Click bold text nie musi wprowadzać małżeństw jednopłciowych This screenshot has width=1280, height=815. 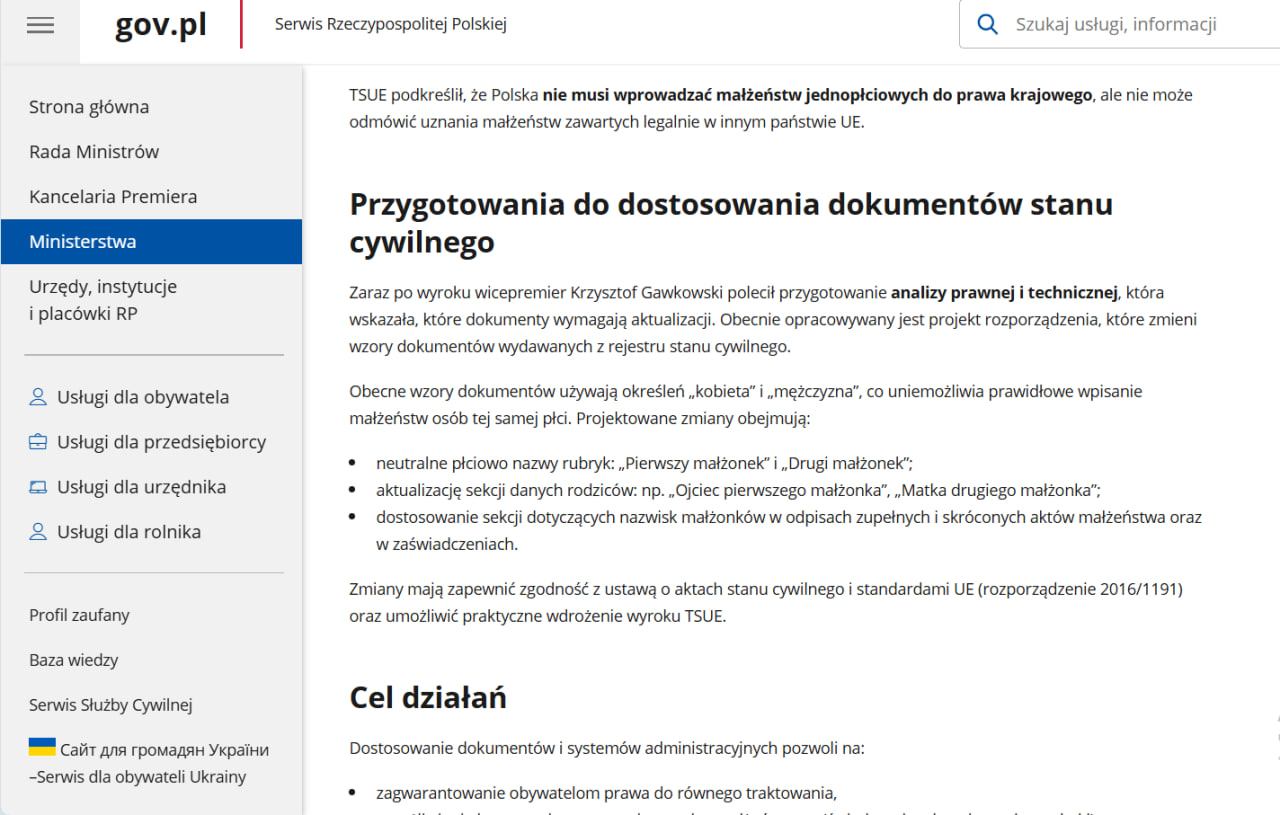pyautogui.click(x=818, y=95)
